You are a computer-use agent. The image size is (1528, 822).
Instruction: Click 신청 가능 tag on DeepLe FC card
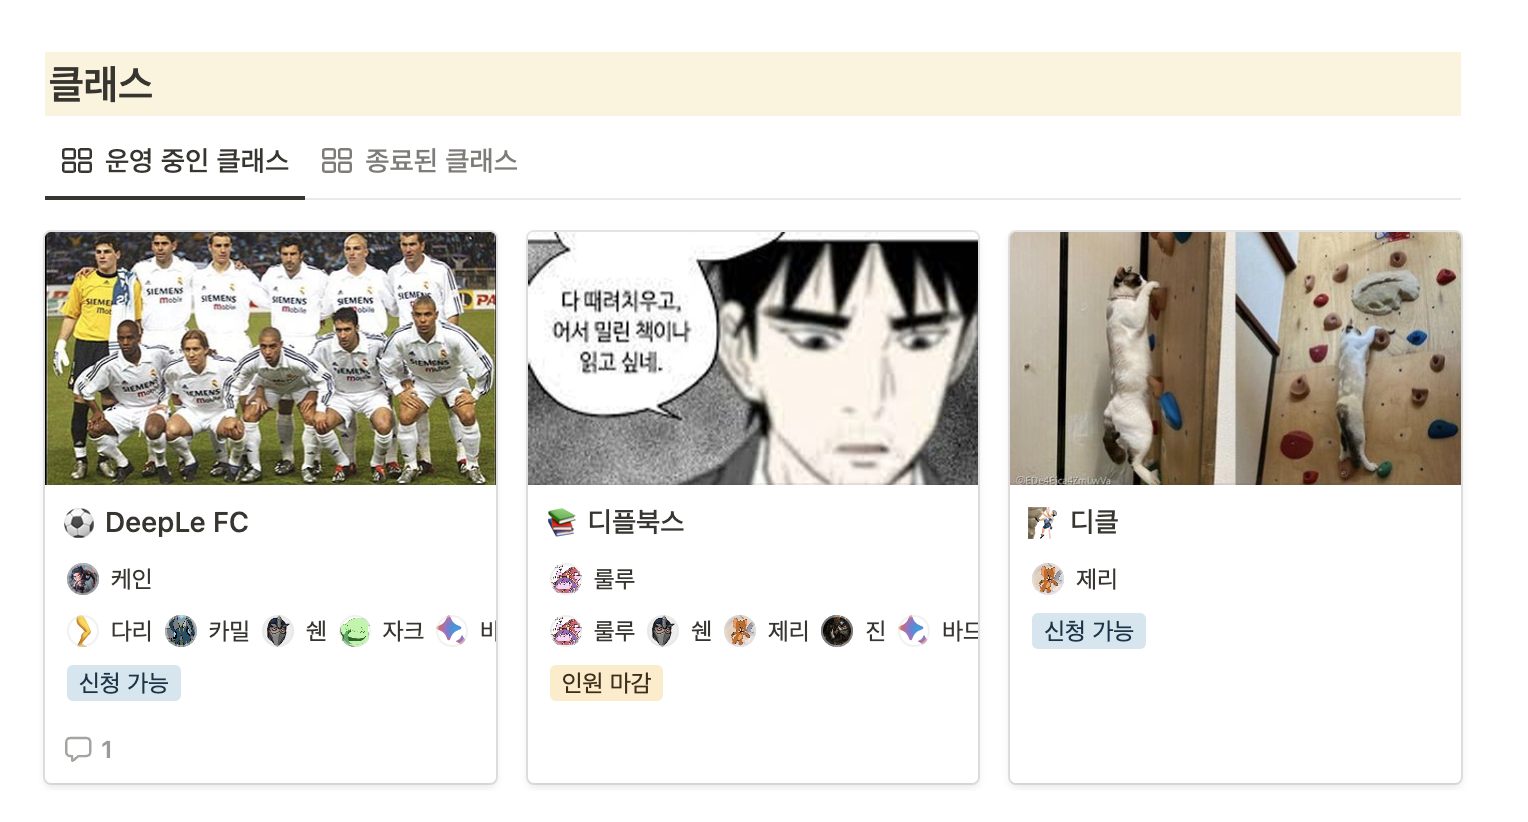124,683
